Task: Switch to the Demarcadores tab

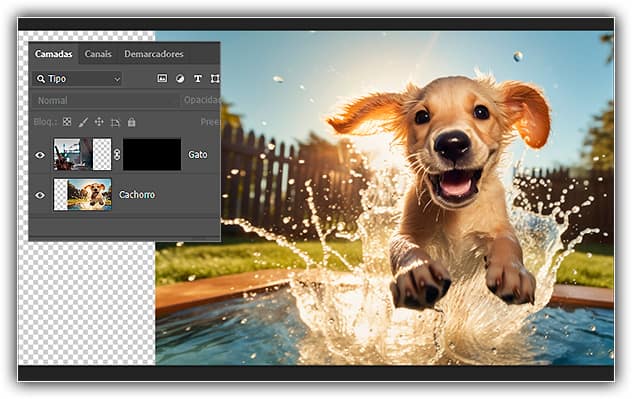Action: pos(154,54)
